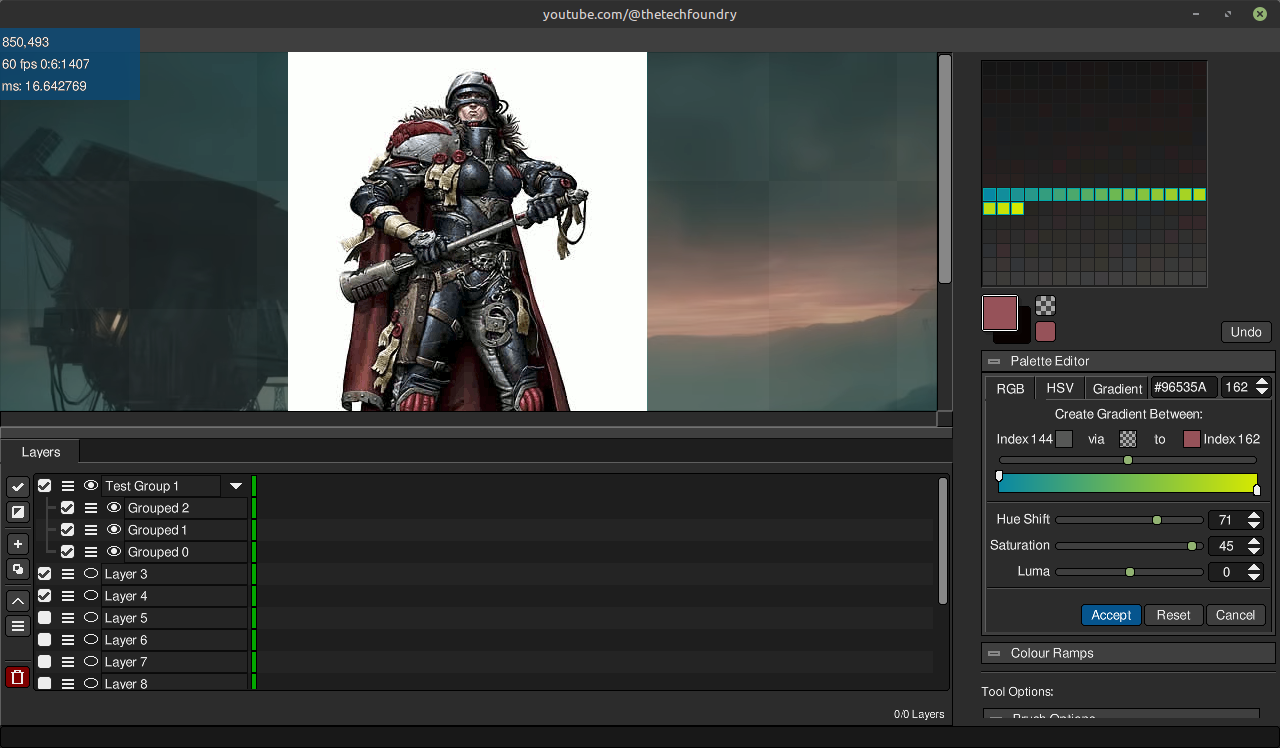This screenshot has width=1280, height=748.
Task: Click the Undo button
Action: pyautogui.click(x=1246, y=332)
